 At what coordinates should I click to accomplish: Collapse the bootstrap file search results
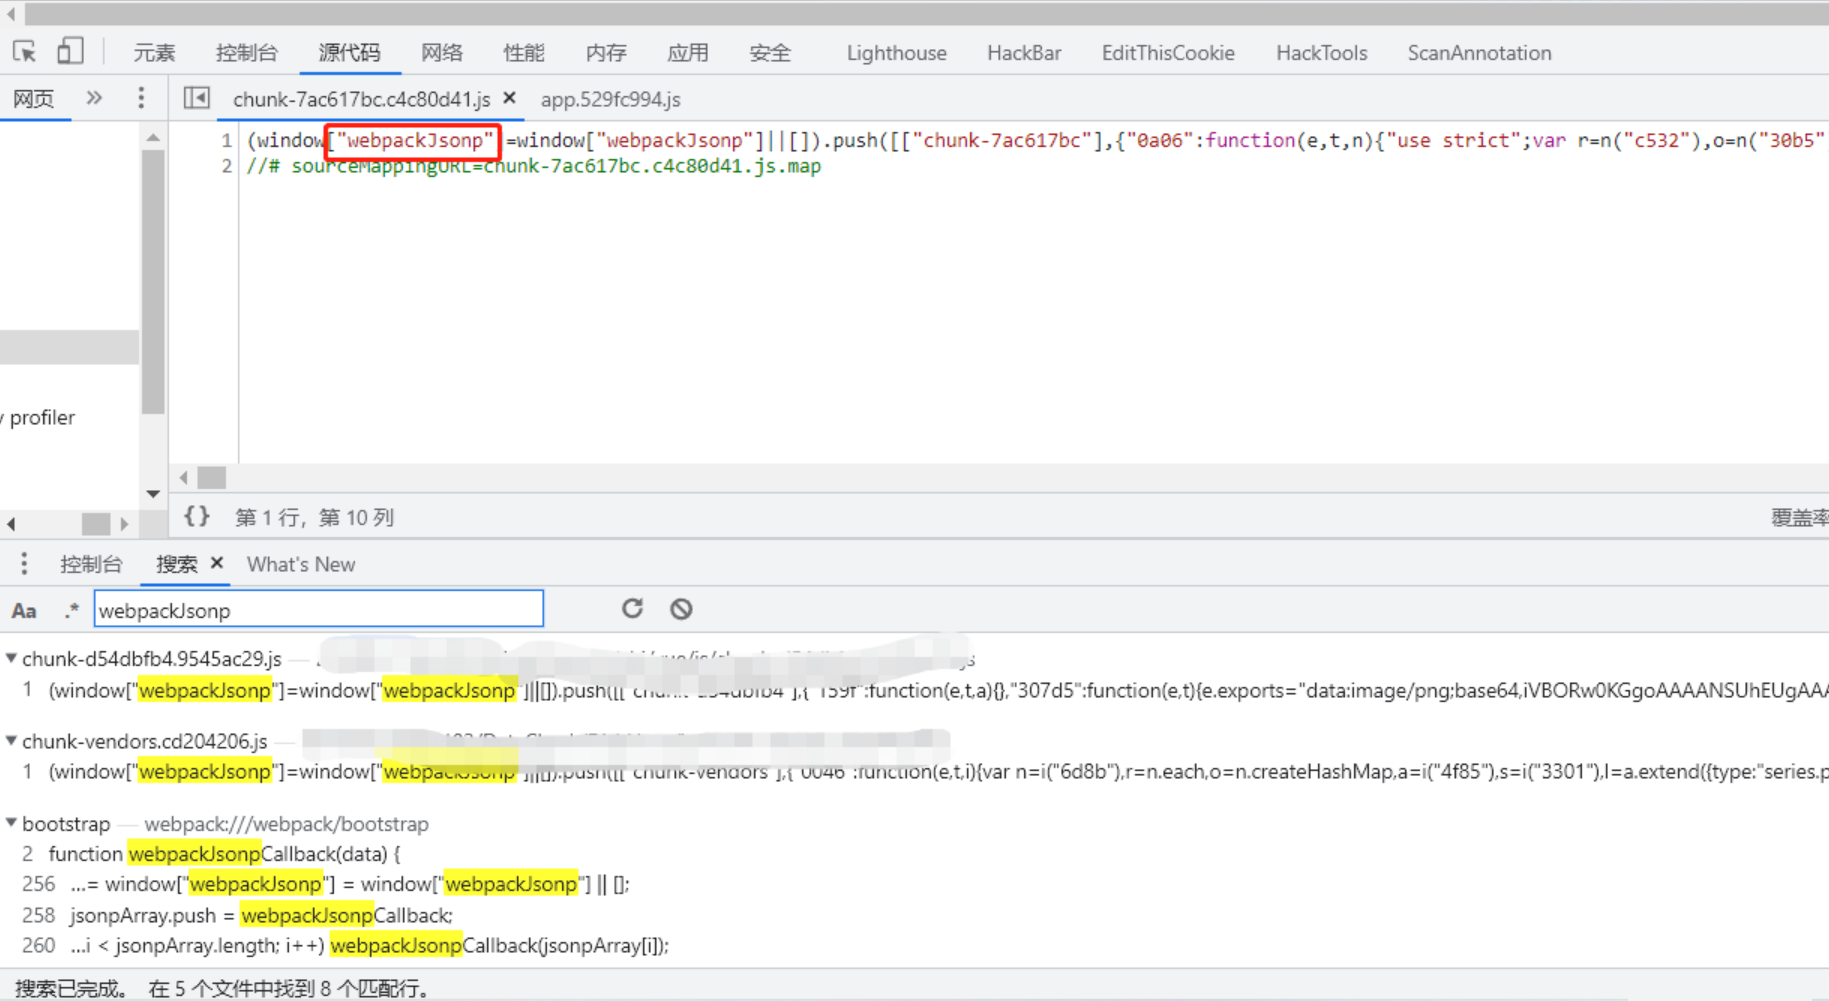point(11,823)
